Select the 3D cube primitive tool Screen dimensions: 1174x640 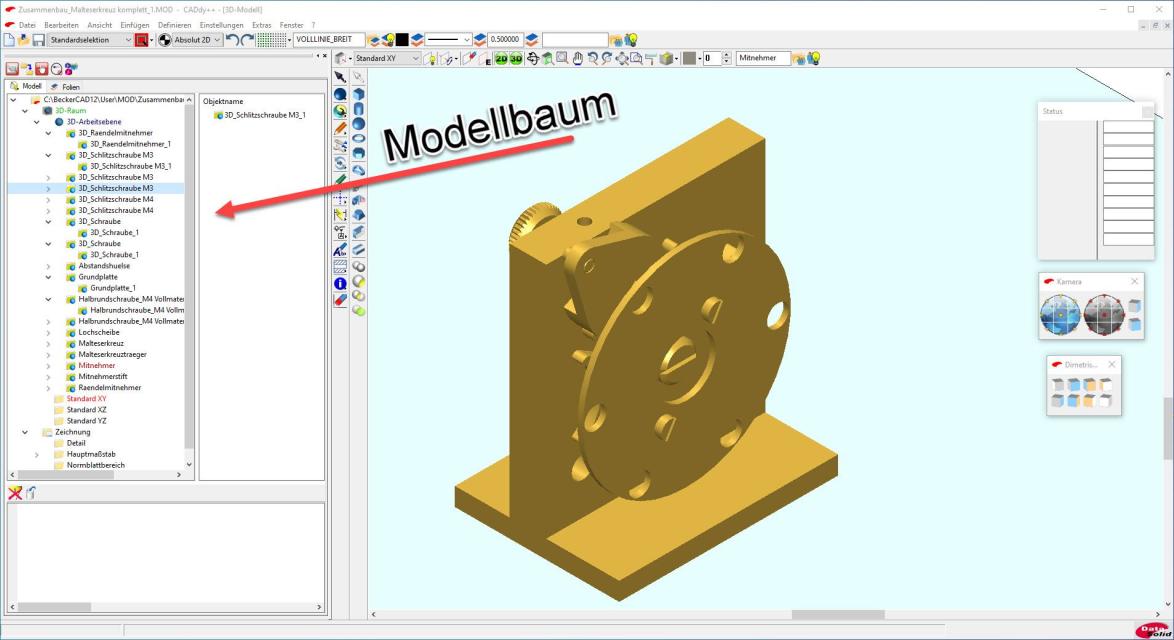pos(358,94)
